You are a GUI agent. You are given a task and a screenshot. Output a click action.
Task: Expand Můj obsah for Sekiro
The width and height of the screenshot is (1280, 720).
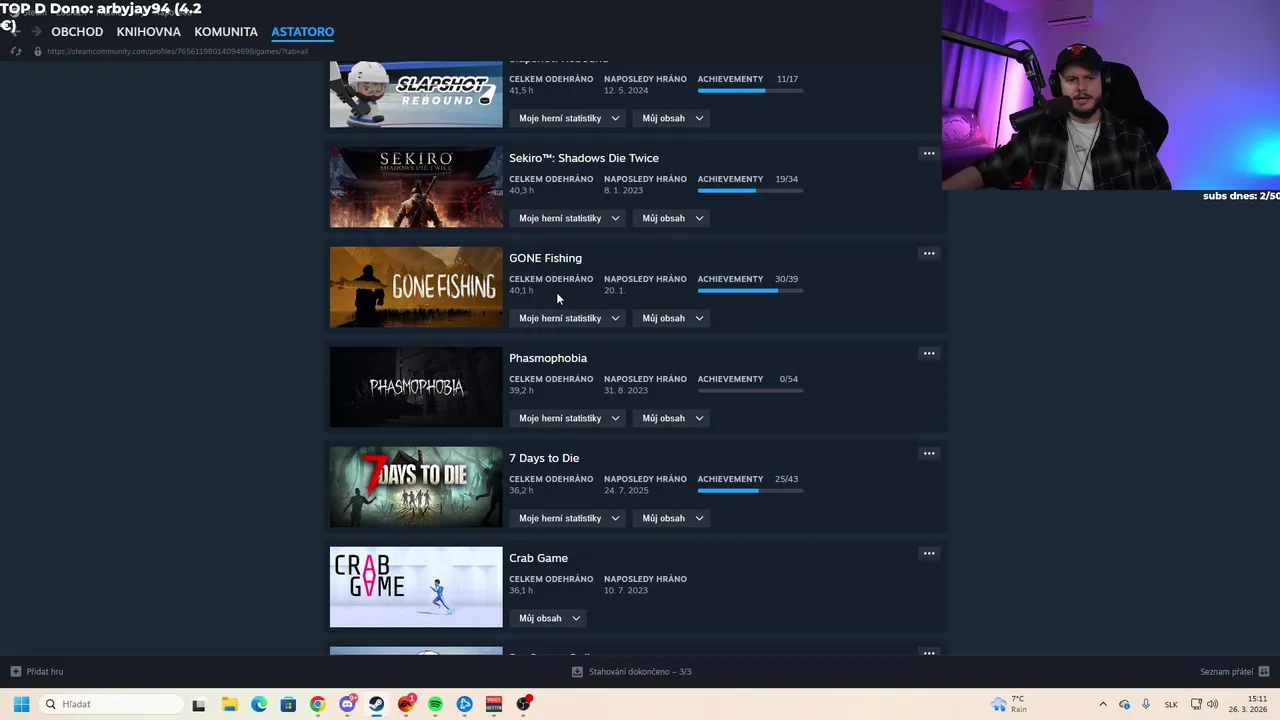(x=673, y=218)
